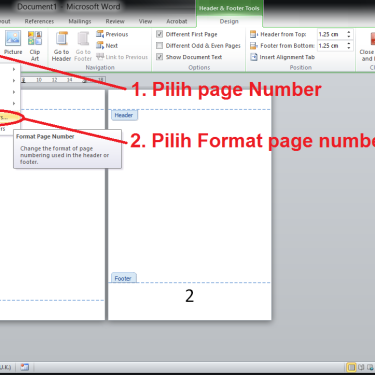Go to the Next section footer

coord(107,46)
